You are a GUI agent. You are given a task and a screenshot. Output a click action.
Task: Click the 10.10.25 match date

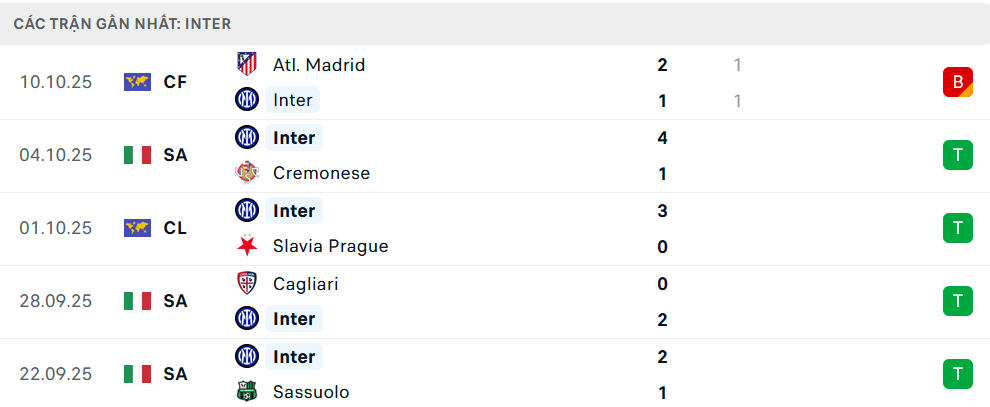56,82
